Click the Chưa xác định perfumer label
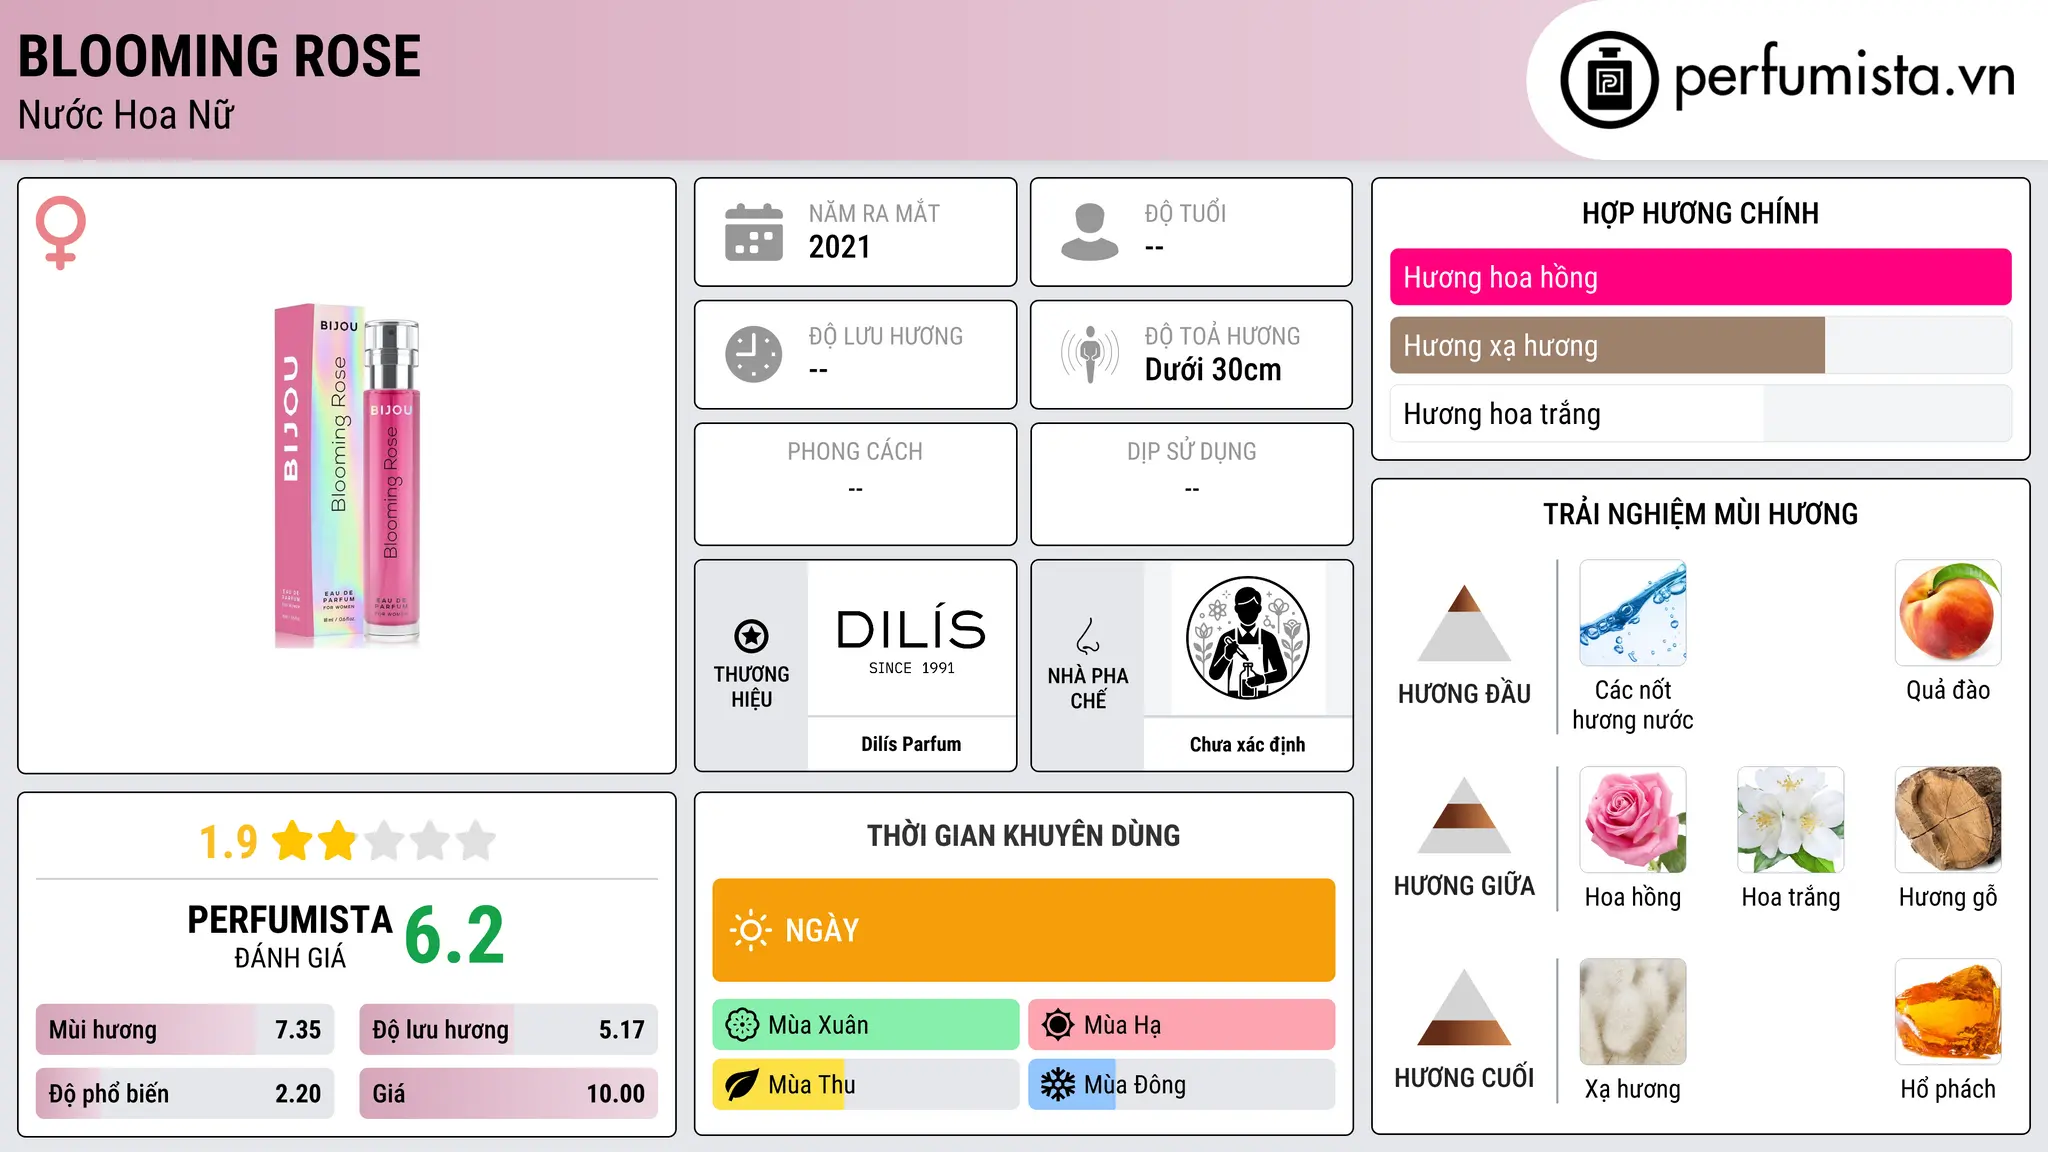The width and height of the screenshot is (2048, 1152). point(1248,744)
